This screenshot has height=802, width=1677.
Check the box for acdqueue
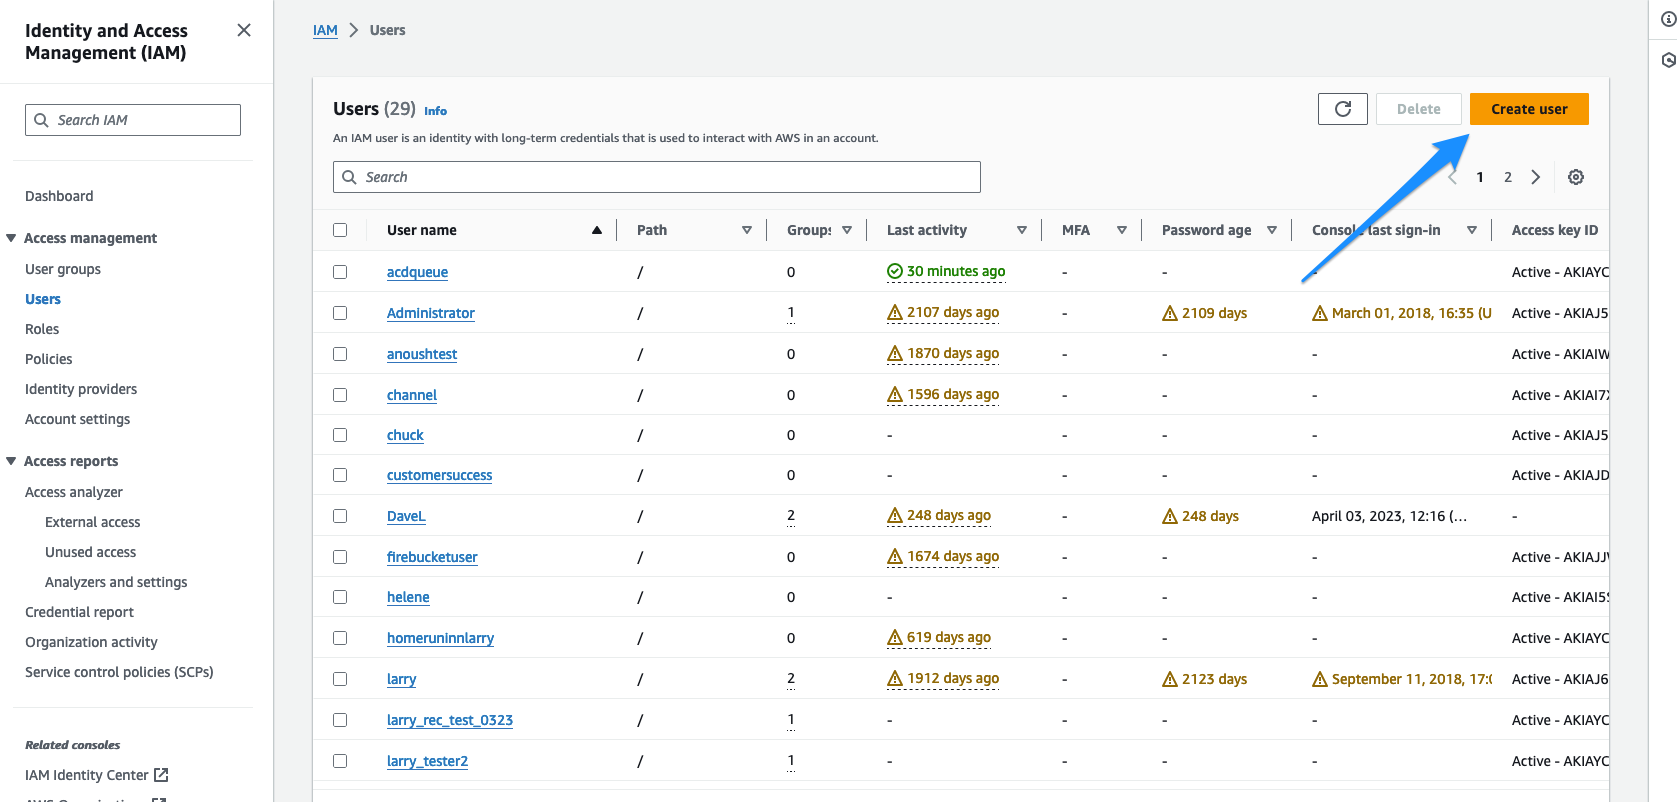[x=340, y=272]
